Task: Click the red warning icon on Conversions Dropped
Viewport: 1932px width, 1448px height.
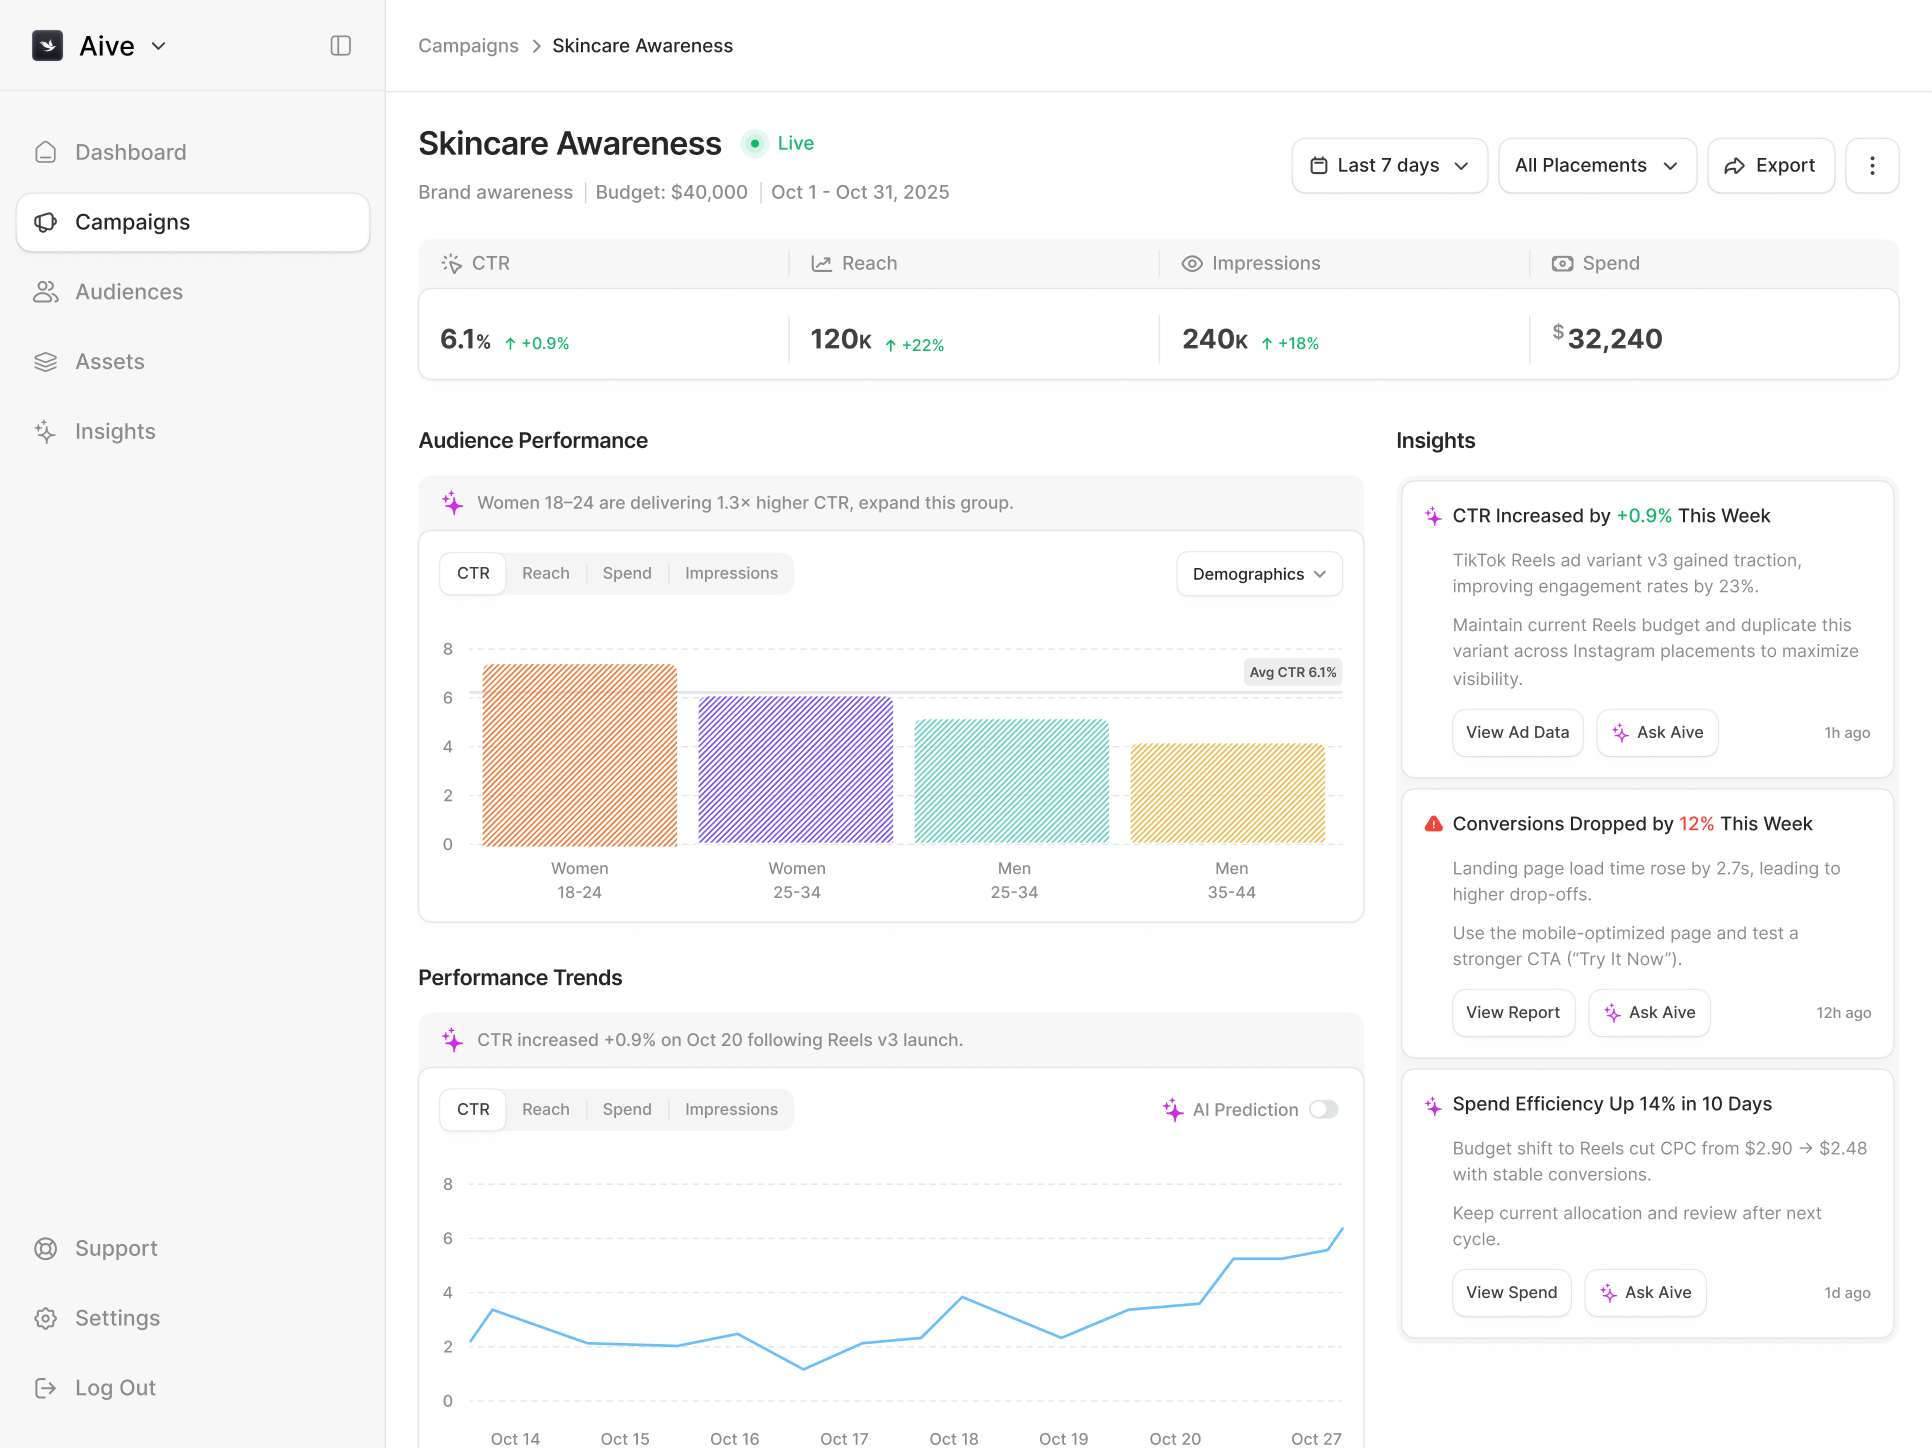Action: (1434, 824)
